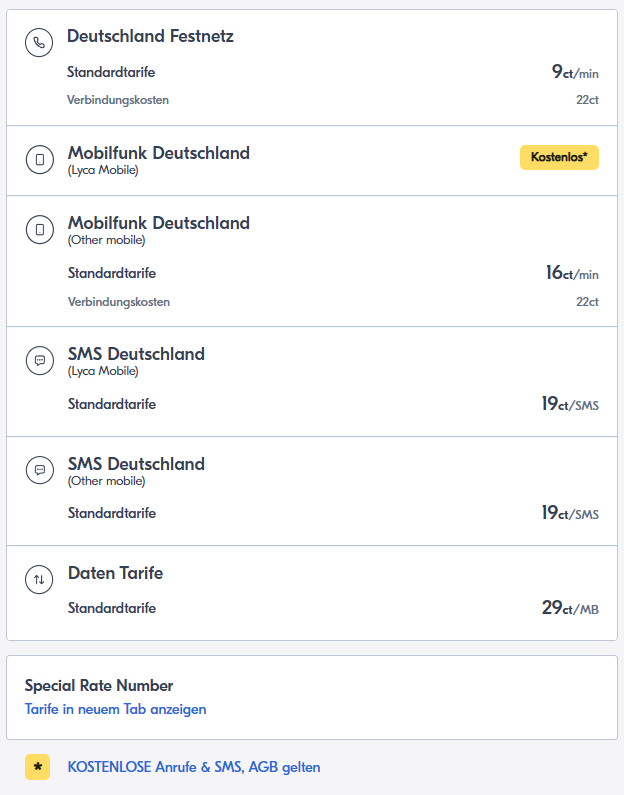Click the Deutschland Festnetz heading
Viewport: 624px width, 795px height.
(x=150, y=37)
